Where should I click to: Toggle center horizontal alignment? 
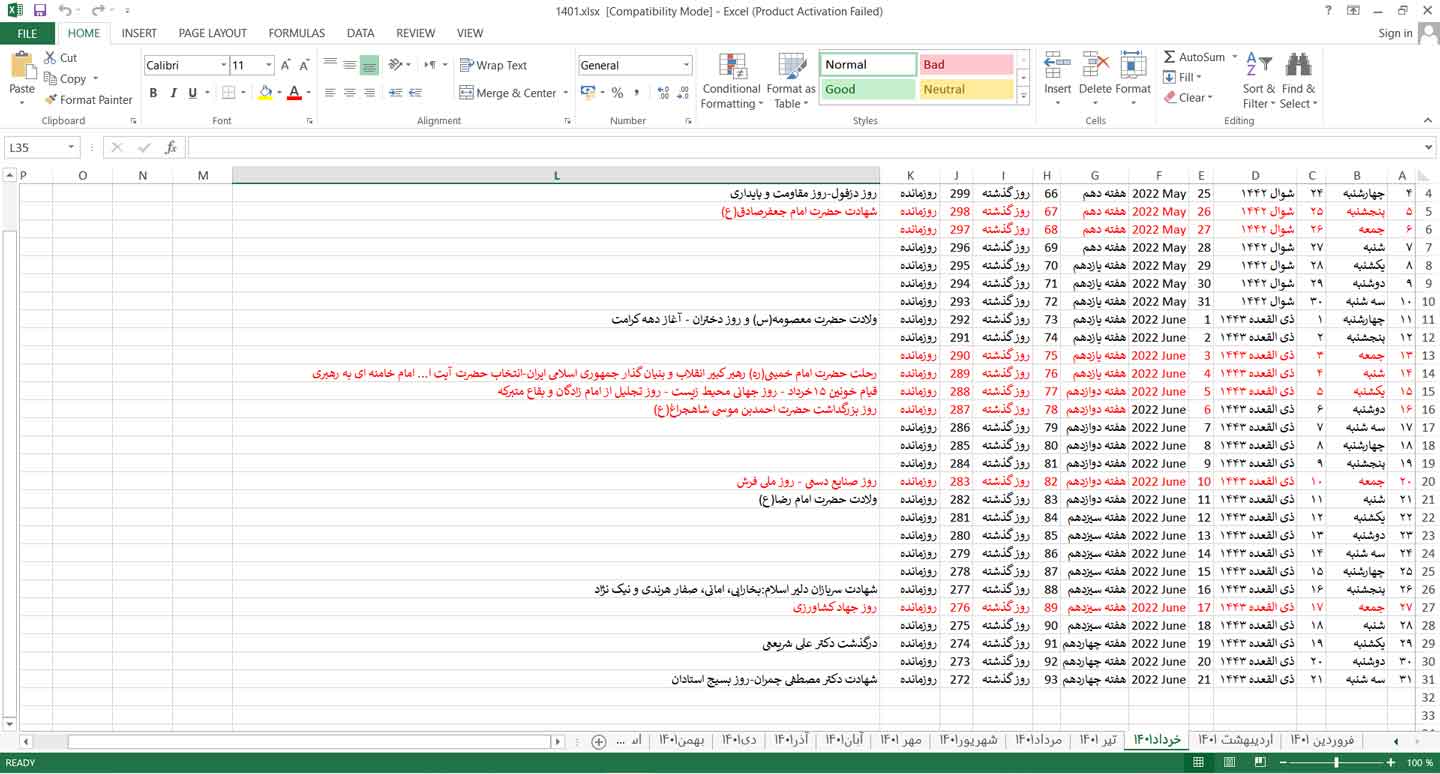pos(349,93)
